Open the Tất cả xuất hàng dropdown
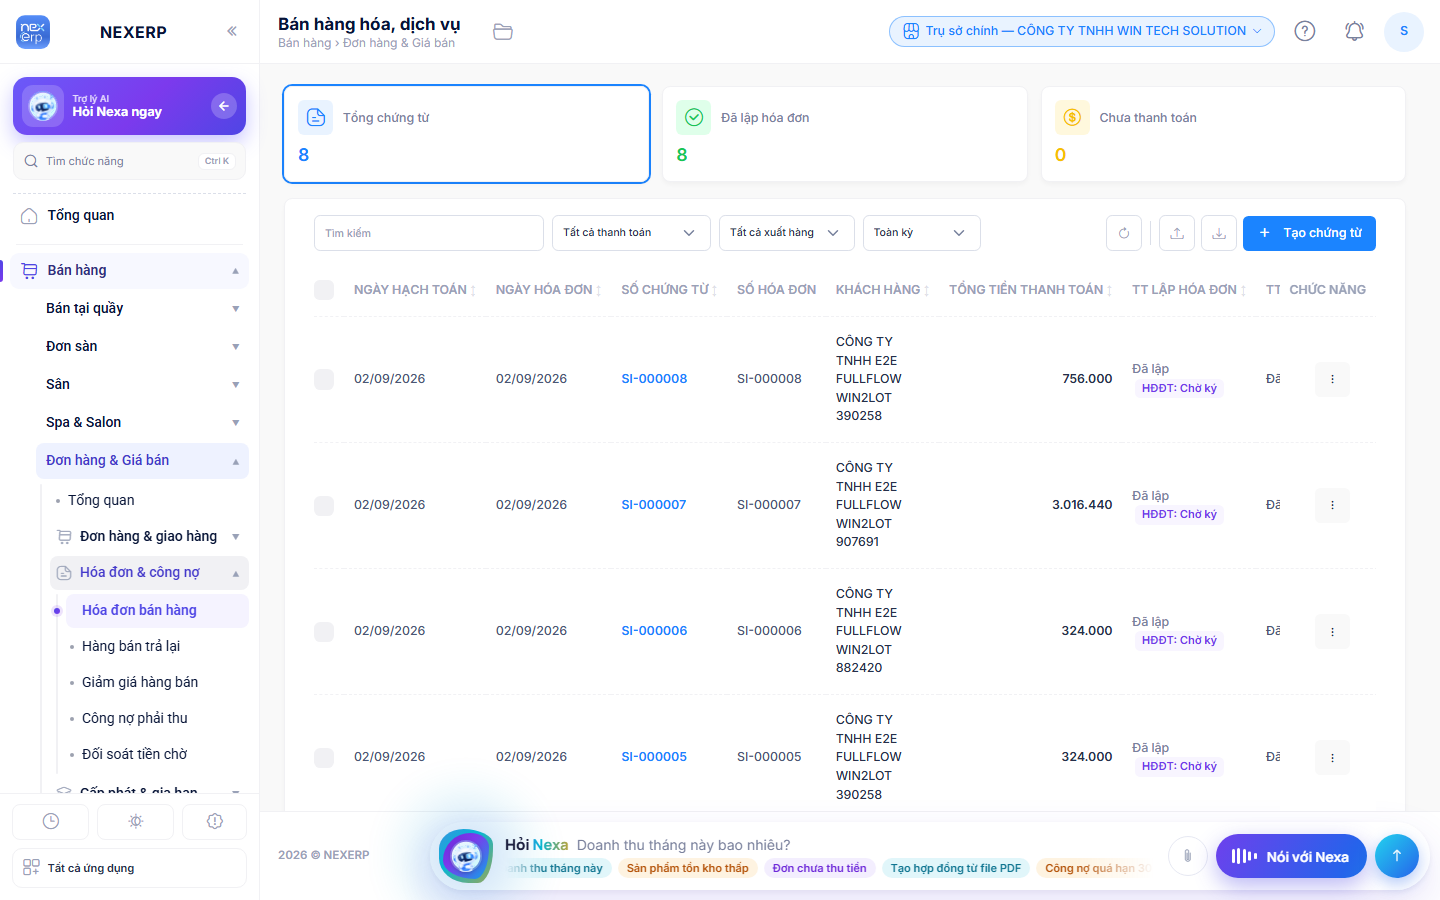This screenshot has height=900, width=1440. pyautogui.click(x=787, y=233)
